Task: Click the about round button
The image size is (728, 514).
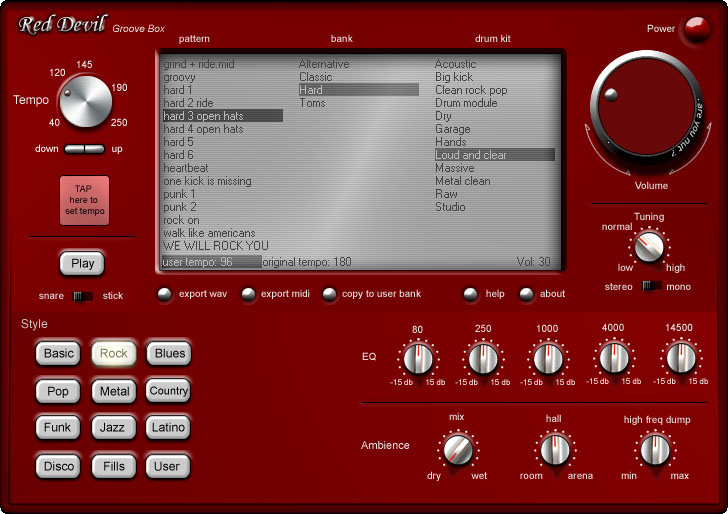Action: pos(526,294)
